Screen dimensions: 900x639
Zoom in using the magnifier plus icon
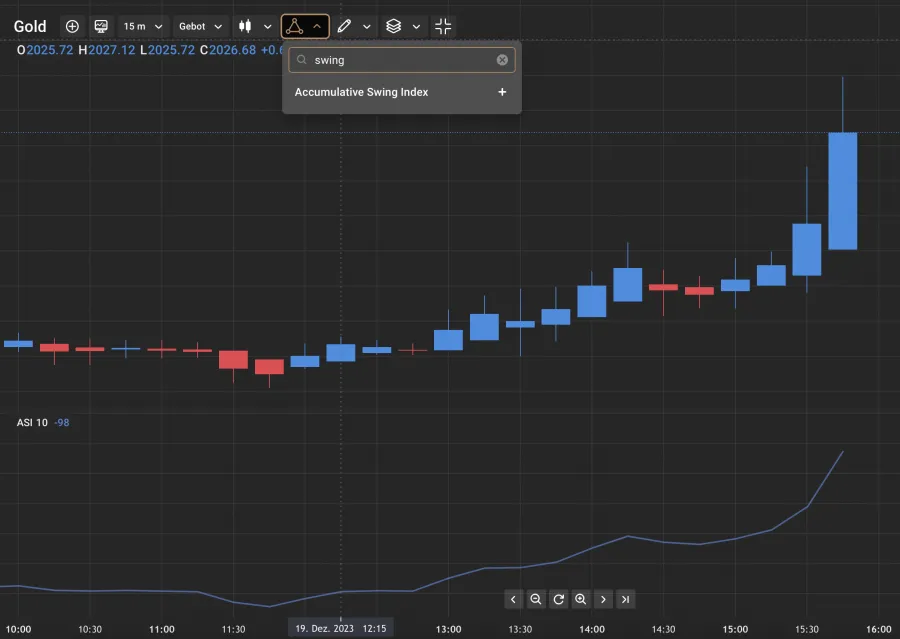tap(581, 599)
